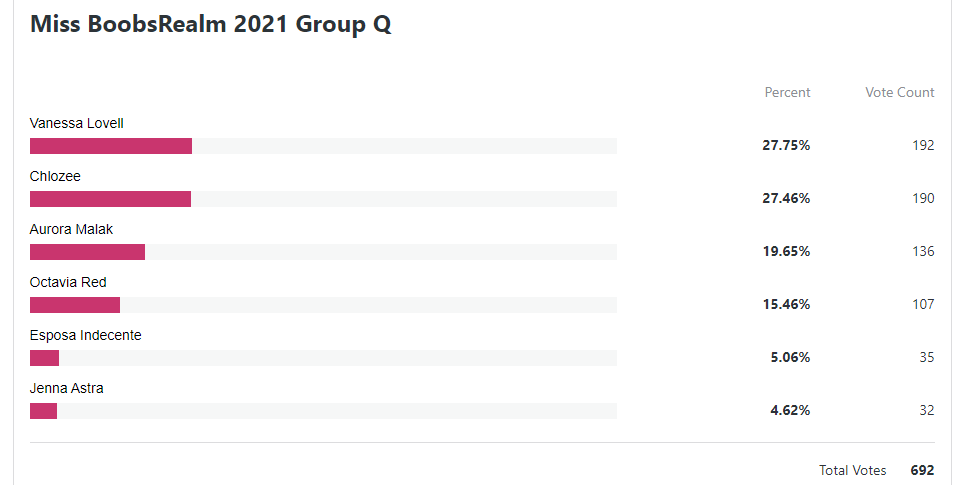This screenshot has width=958, height=485.
Task: Click the Percent column header
Action: click(x=788, y=92)
